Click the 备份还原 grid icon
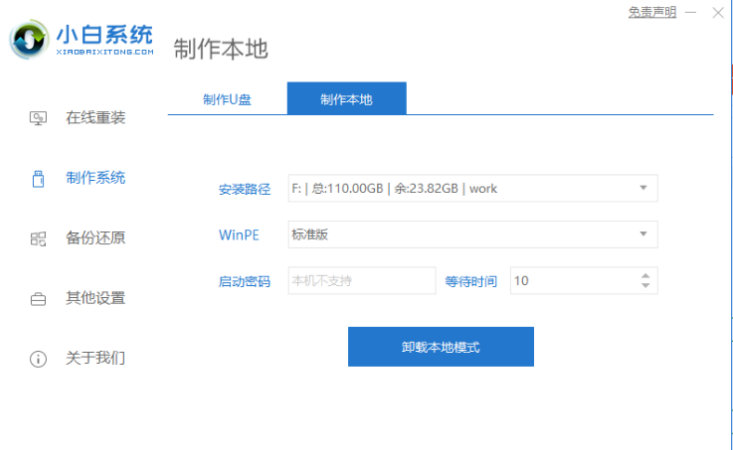The width and height of the screenshot is (733, 450). [38, 239]
